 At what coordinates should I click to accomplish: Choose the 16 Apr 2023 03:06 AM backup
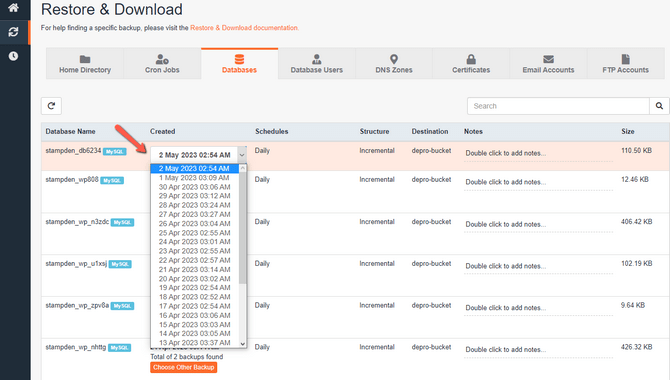tap(194, 315)
